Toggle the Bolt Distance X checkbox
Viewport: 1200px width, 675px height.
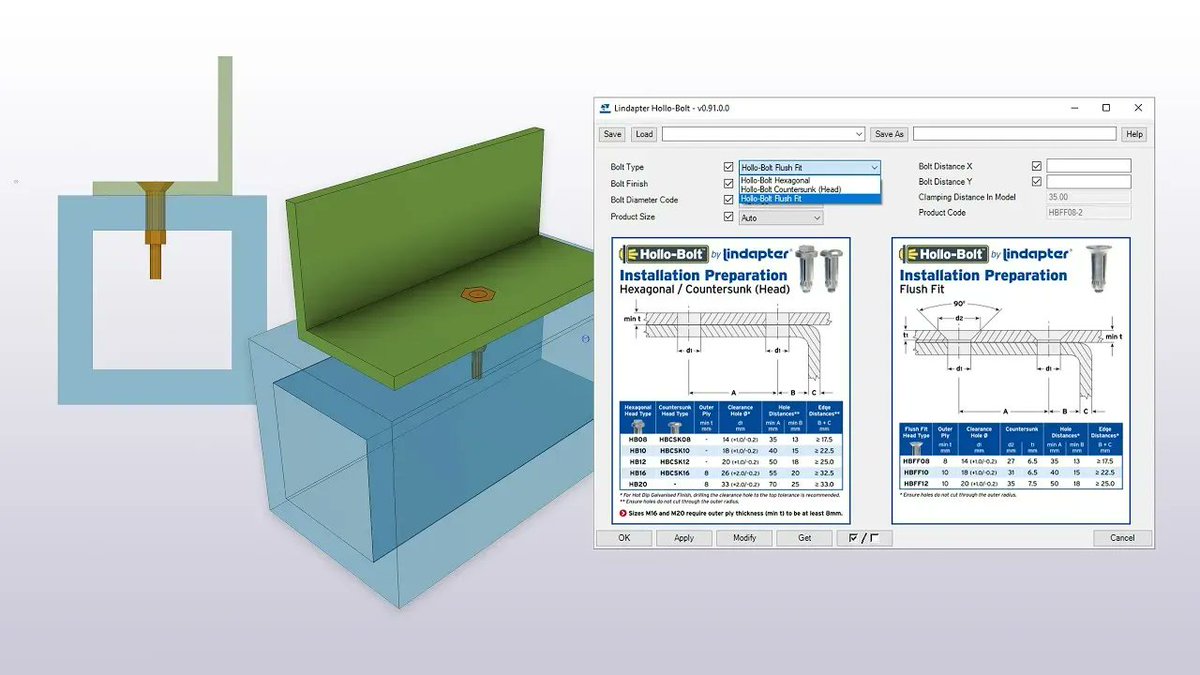click(1036, 166)
